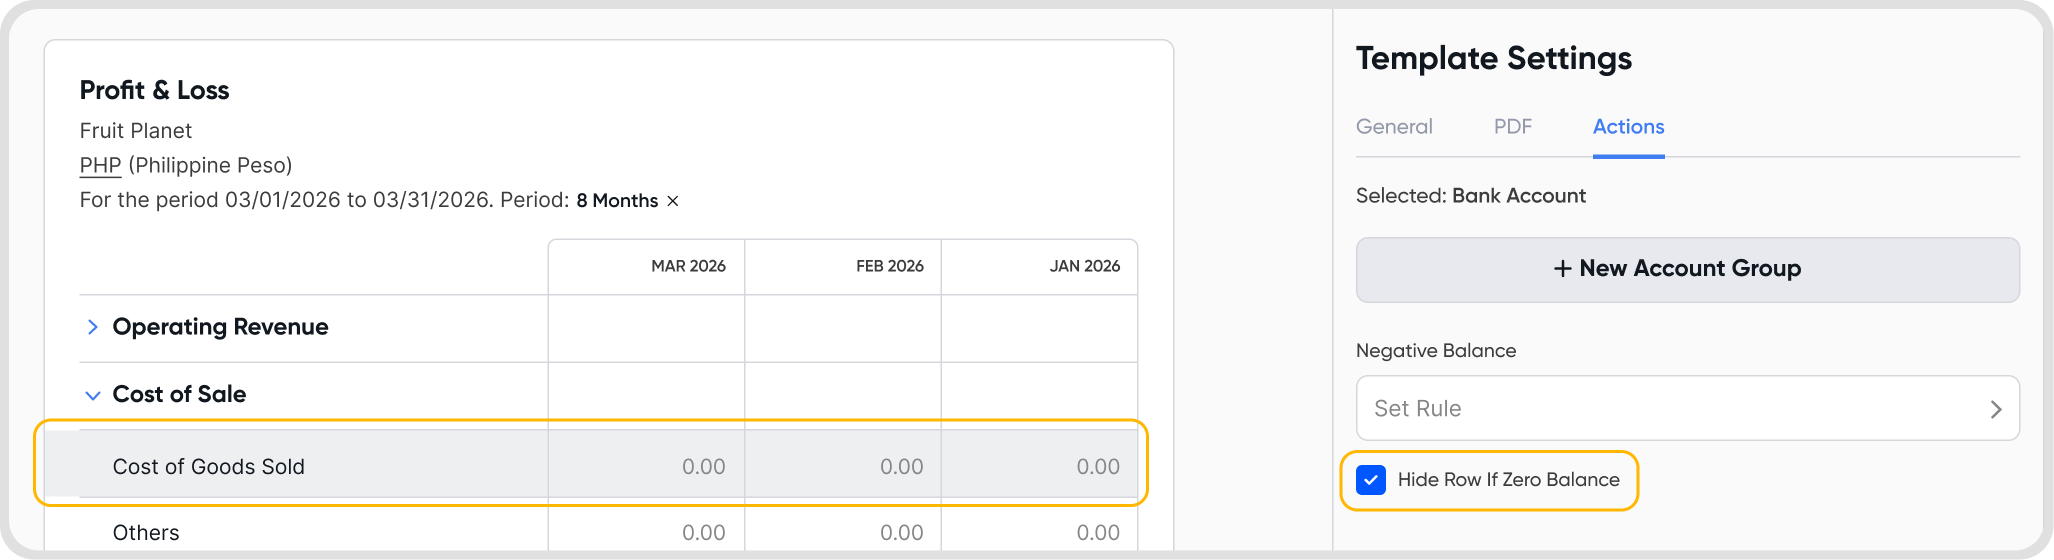This screenshot has height=560, width=2054.
Task: Remove the 8 Months period filter
Action: coord(673,201)
